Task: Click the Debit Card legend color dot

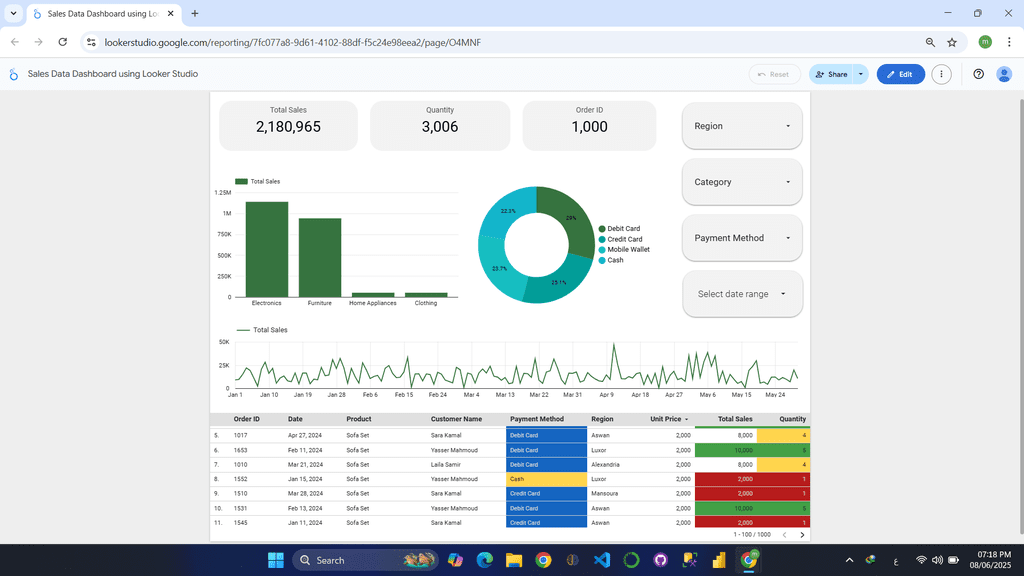Action: [602, 229]
